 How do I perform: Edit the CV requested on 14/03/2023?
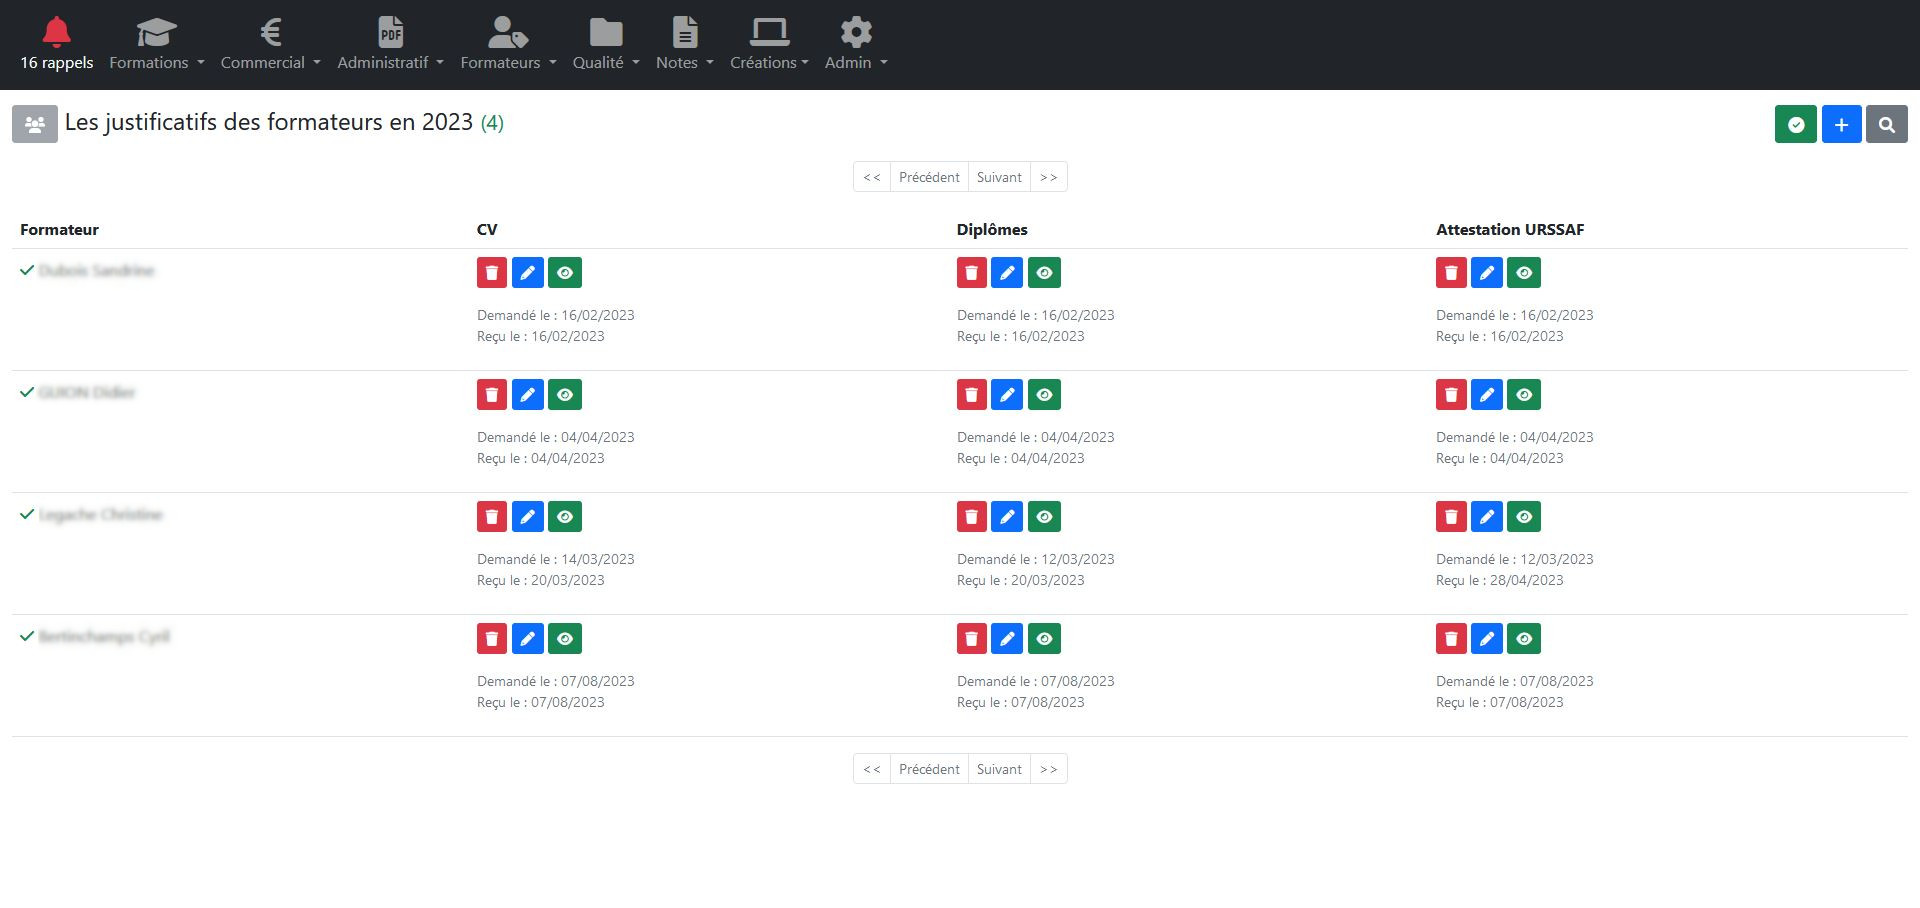pos(528,517)
